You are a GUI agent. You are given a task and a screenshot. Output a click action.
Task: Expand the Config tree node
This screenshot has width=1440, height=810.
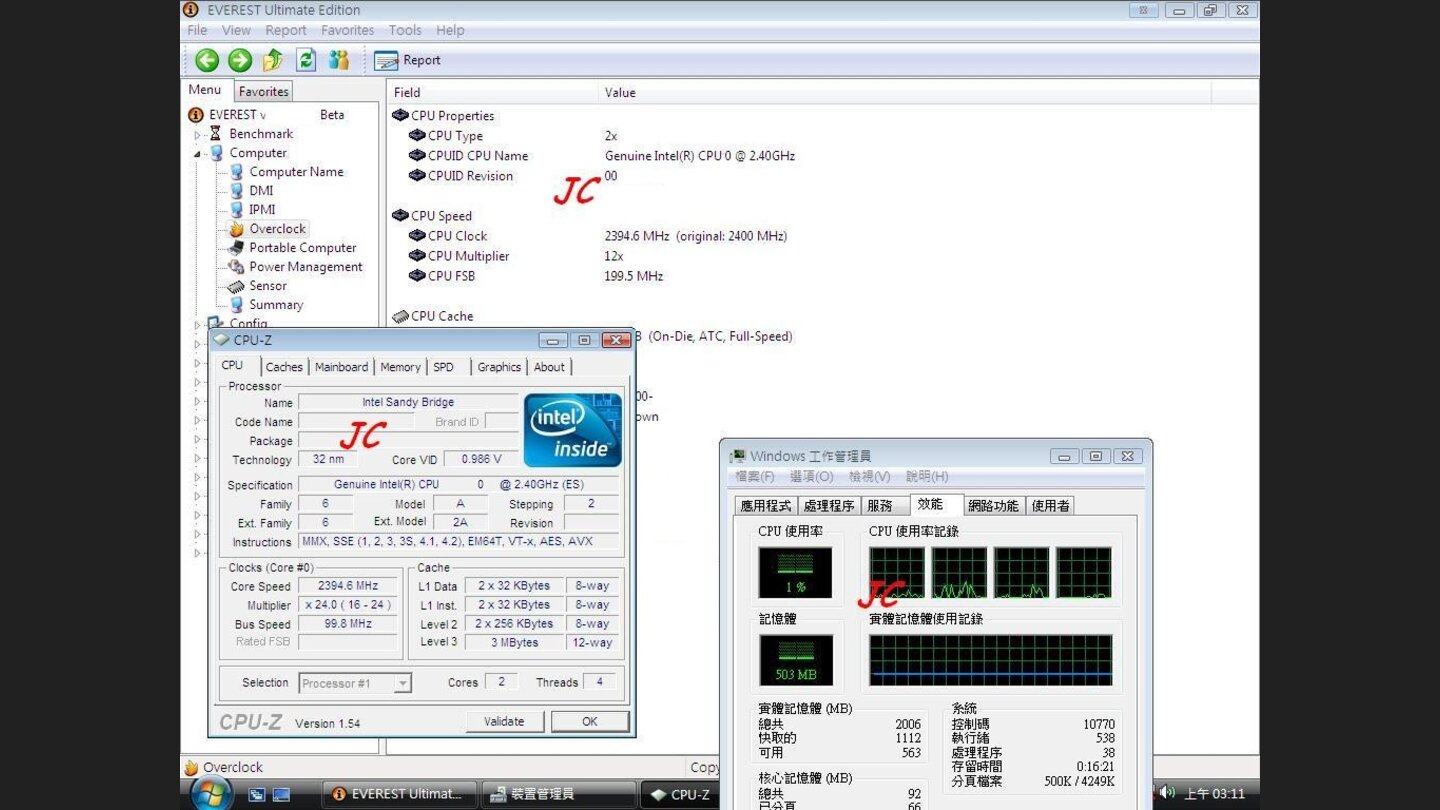coord(197,324)
